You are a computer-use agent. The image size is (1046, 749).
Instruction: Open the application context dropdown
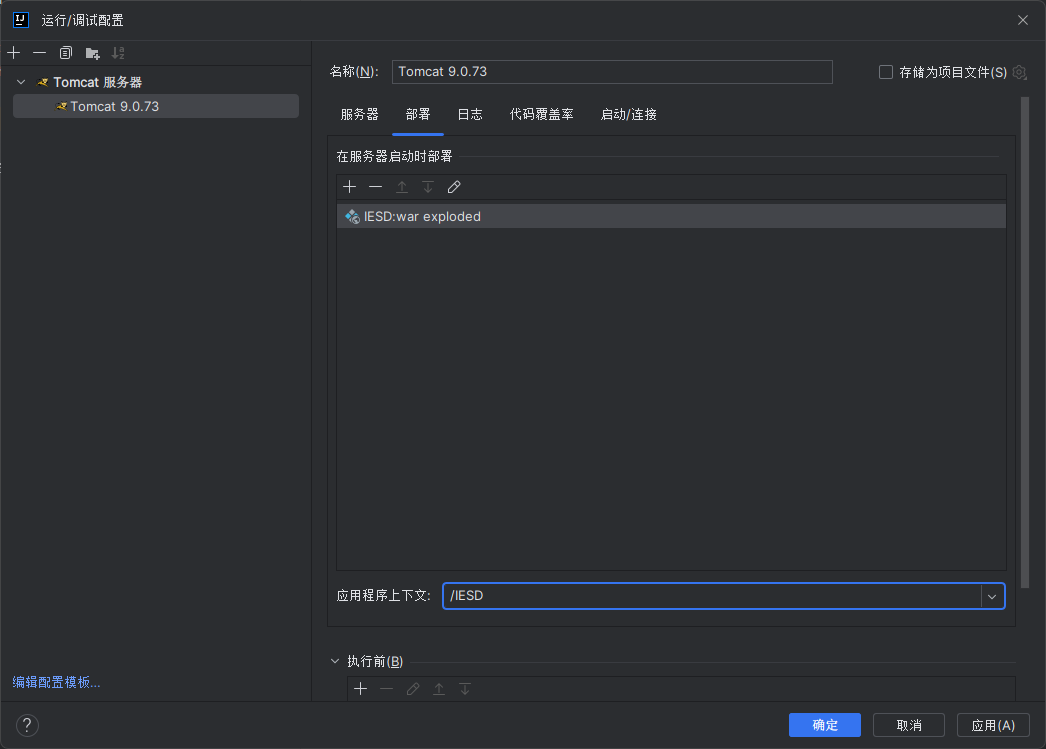click(x=992, y=596)
